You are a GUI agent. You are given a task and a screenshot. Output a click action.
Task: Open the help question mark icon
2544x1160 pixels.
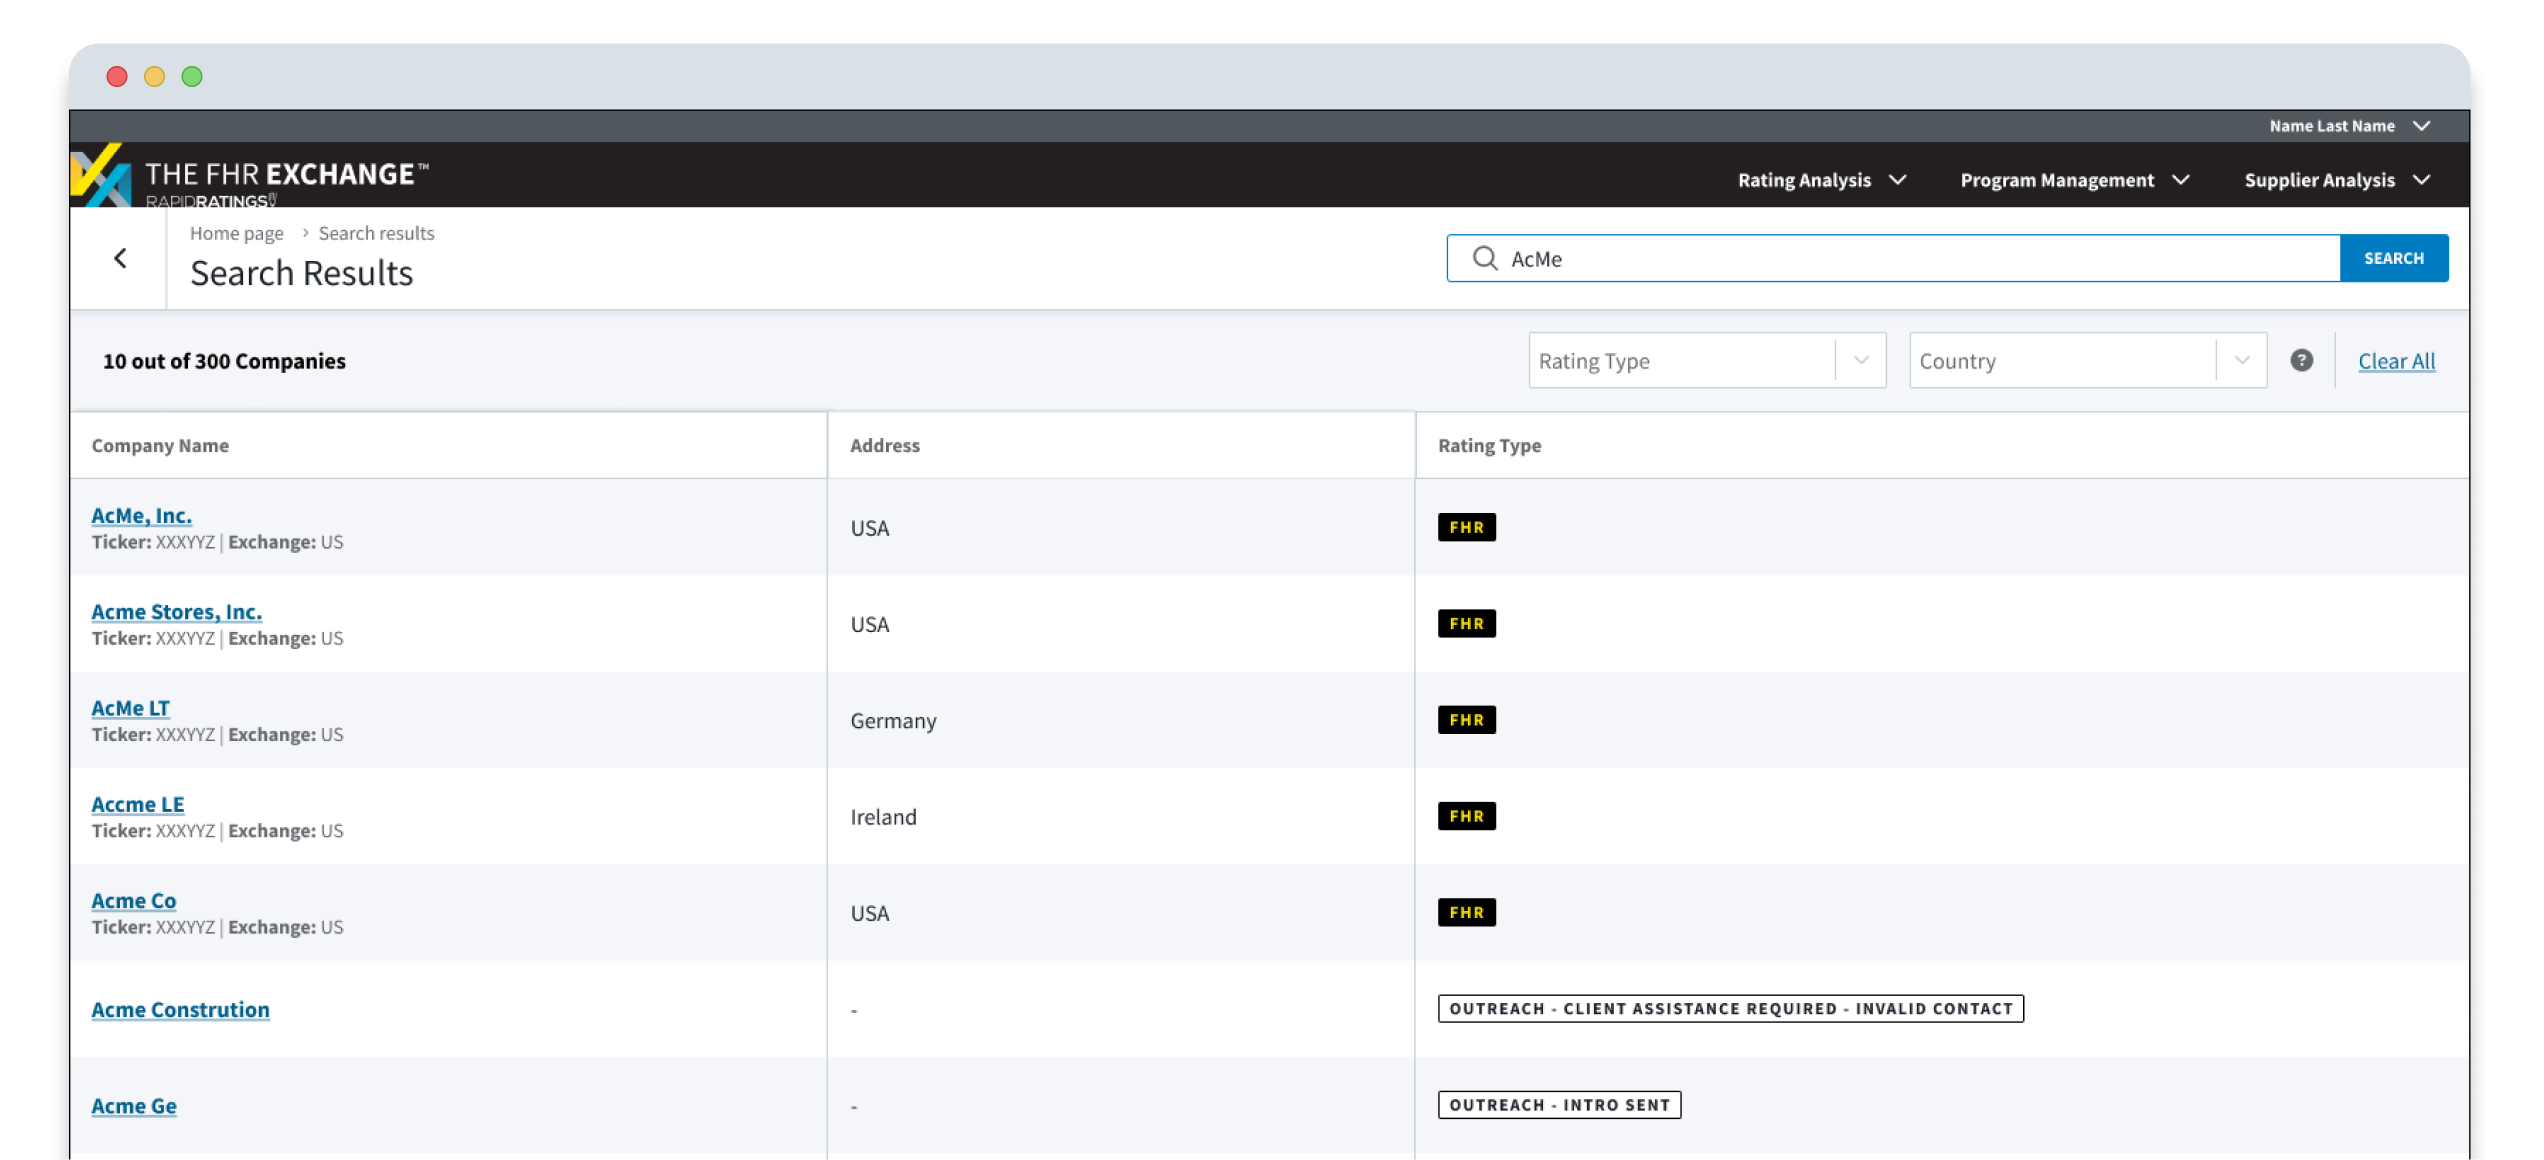tap(2301, 361)
